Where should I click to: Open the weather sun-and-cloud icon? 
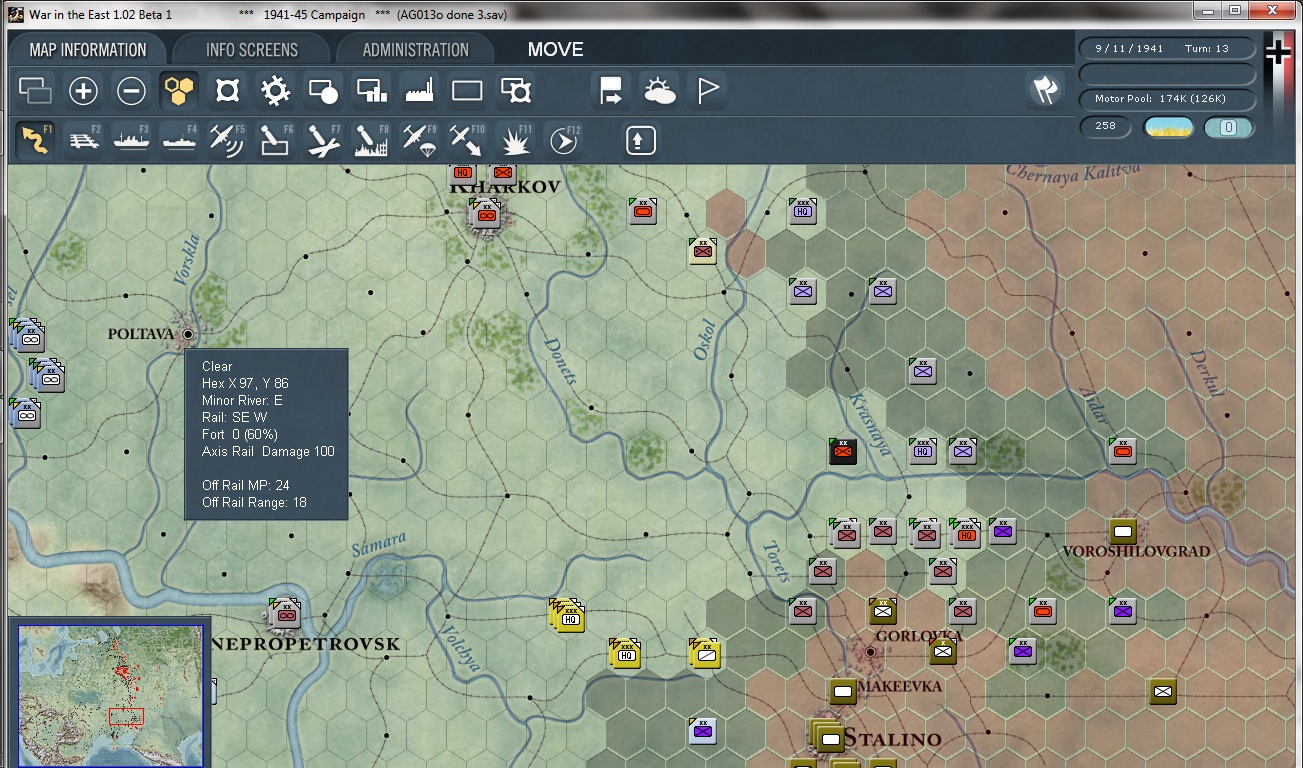click(659, 92)
